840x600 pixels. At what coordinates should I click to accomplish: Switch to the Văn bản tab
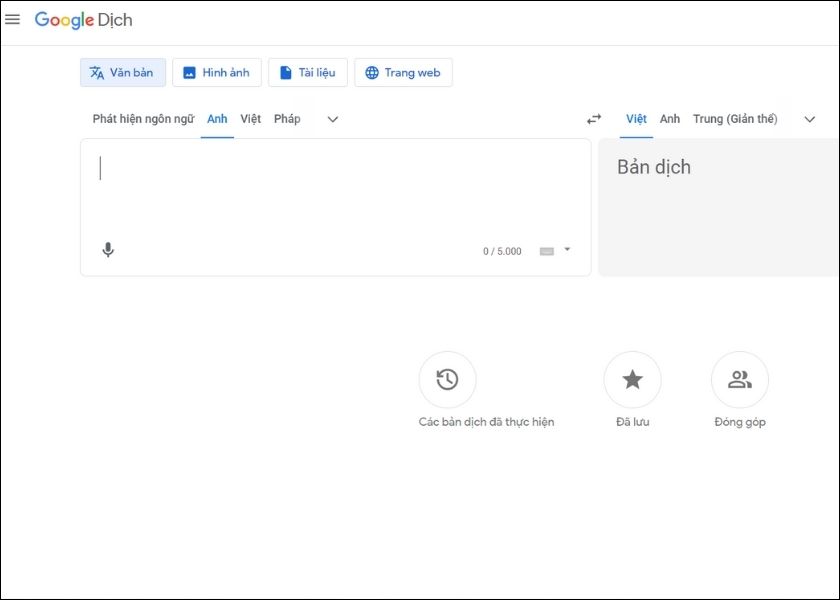tap(122, 72)
